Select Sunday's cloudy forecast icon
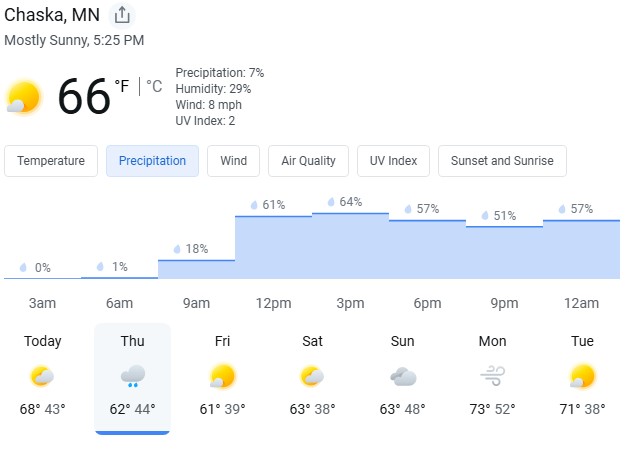The image size is (631, 450). 403,377
